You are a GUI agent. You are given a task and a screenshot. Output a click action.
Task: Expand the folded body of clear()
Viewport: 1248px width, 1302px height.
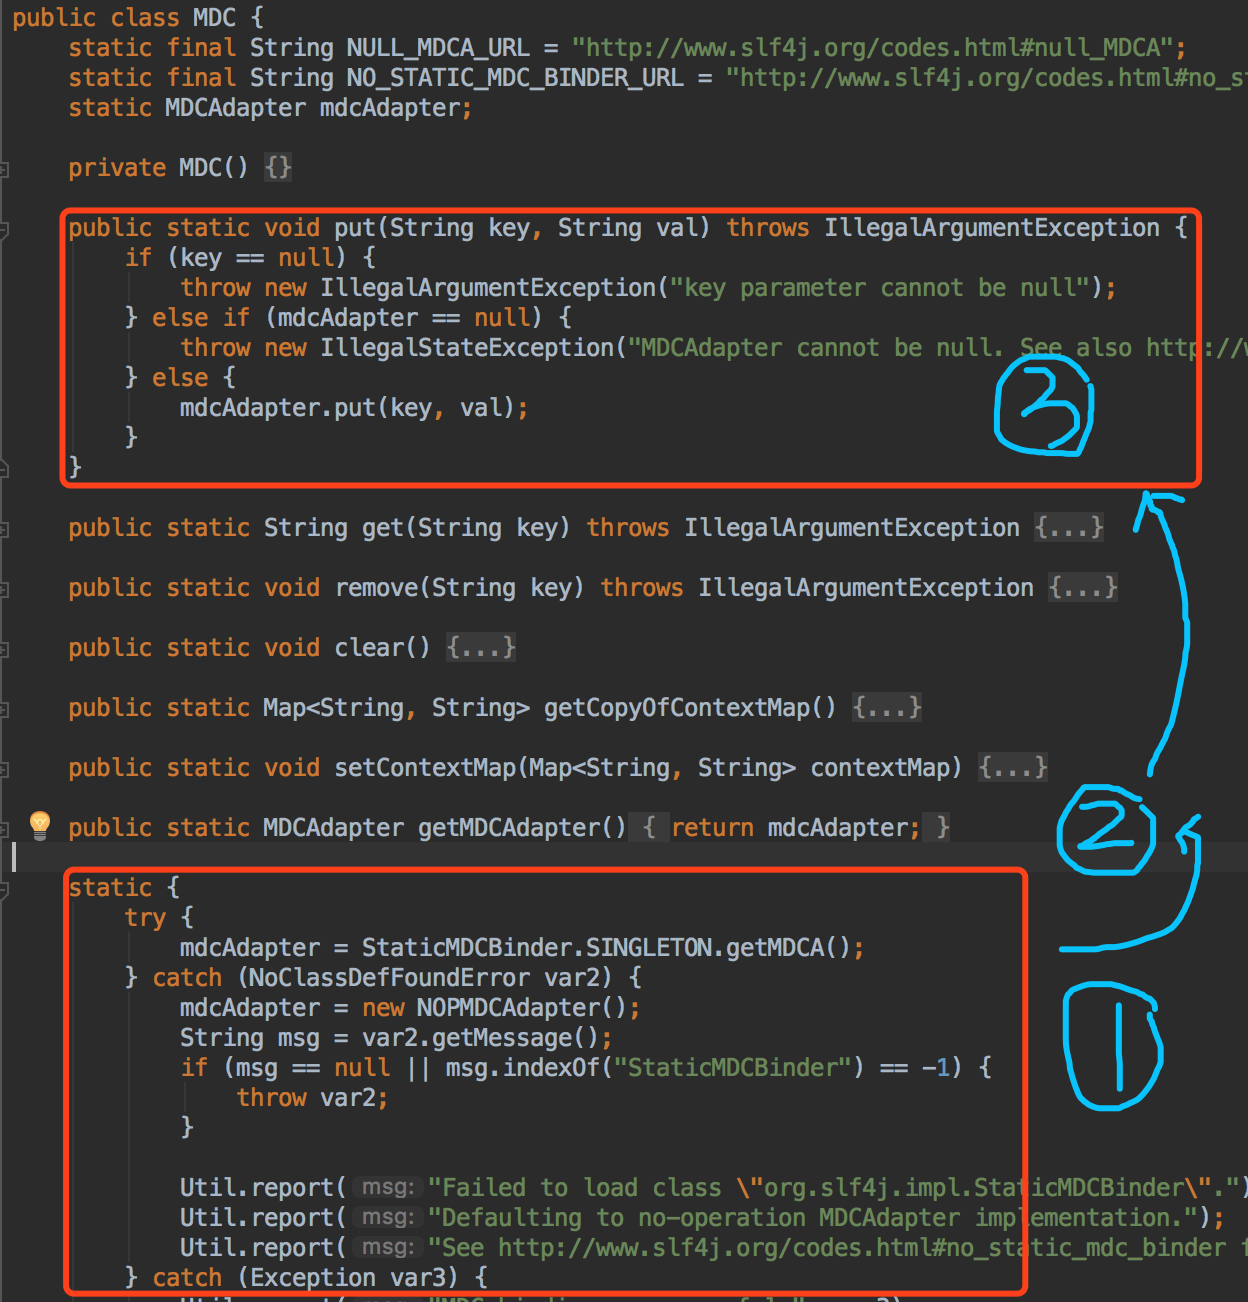pos(481,648)
